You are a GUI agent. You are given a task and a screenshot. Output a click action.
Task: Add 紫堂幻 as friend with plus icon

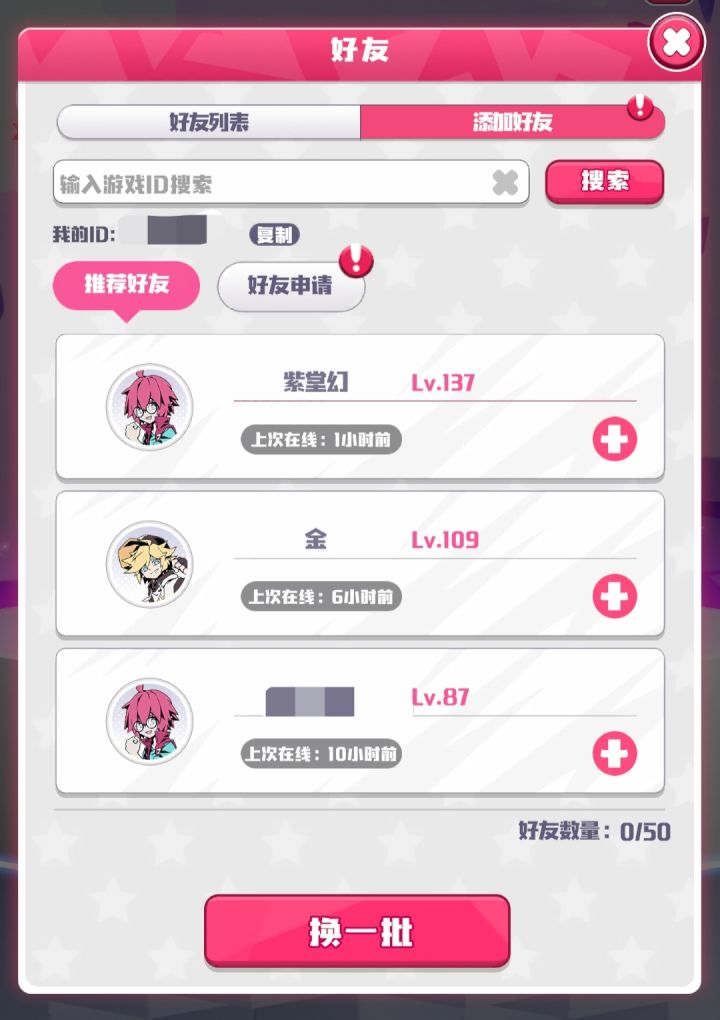click(614, 439)
